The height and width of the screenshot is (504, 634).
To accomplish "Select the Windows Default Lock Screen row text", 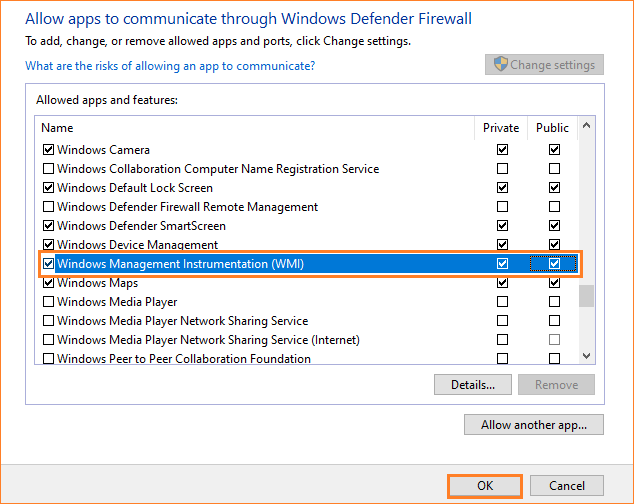I will pyautogui.click(x=135, y=188).
